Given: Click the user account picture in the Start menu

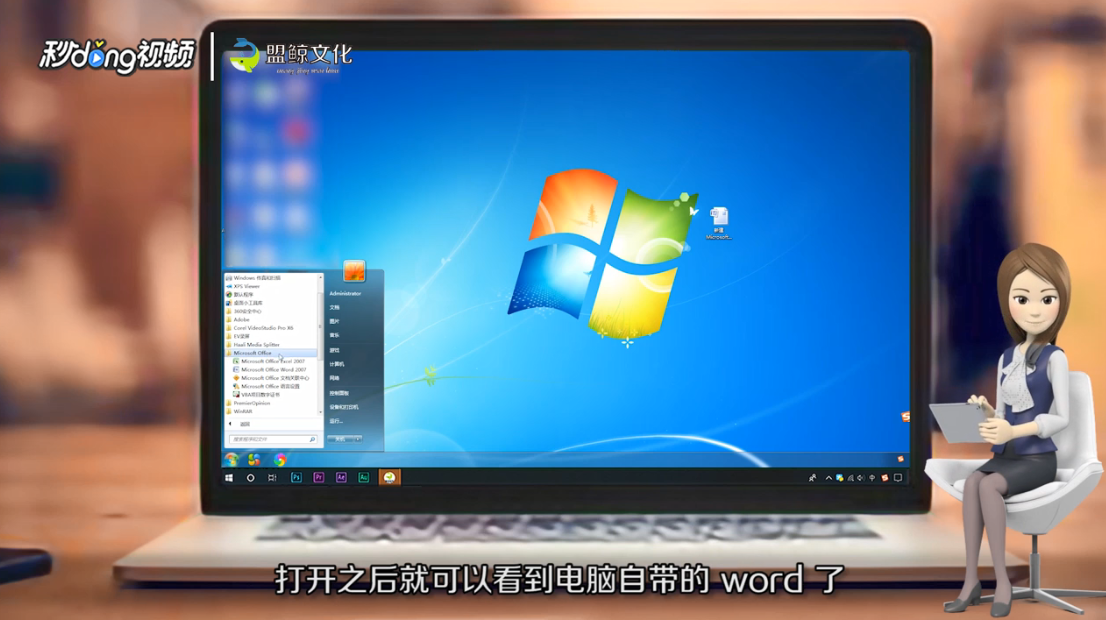Looking at the screenshot, I should tap(354, 272).
